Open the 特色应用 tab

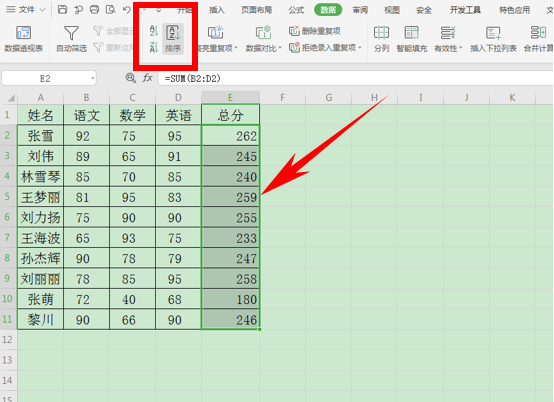click(x=514, y=10)
